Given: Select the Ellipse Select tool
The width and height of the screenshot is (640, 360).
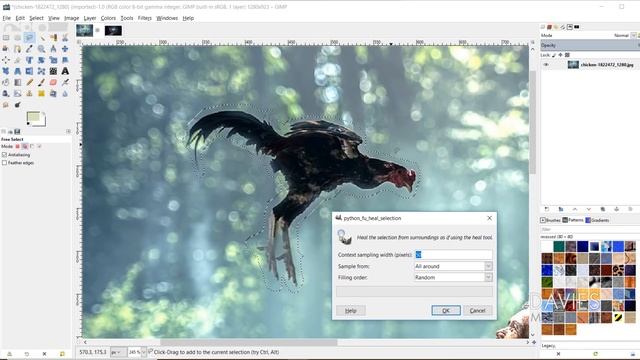Looking at the screenshot, I should (x=18, y=38).
